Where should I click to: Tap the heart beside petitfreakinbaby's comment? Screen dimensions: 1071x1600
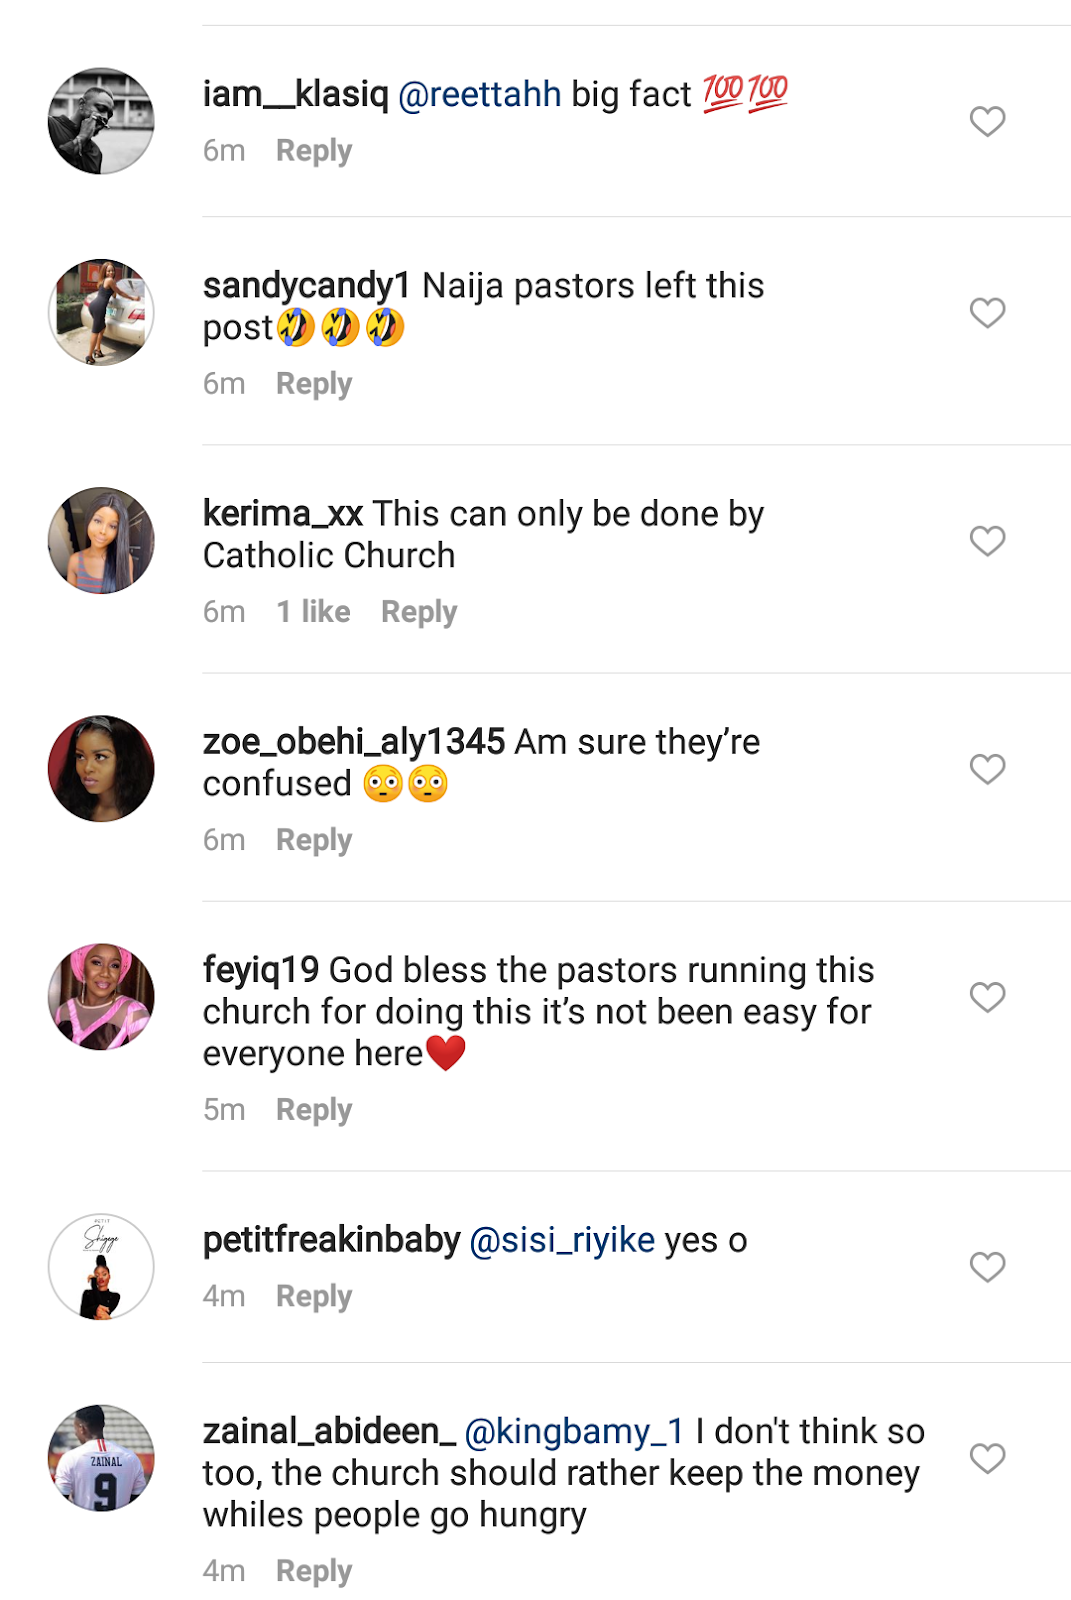[987, 1267]
